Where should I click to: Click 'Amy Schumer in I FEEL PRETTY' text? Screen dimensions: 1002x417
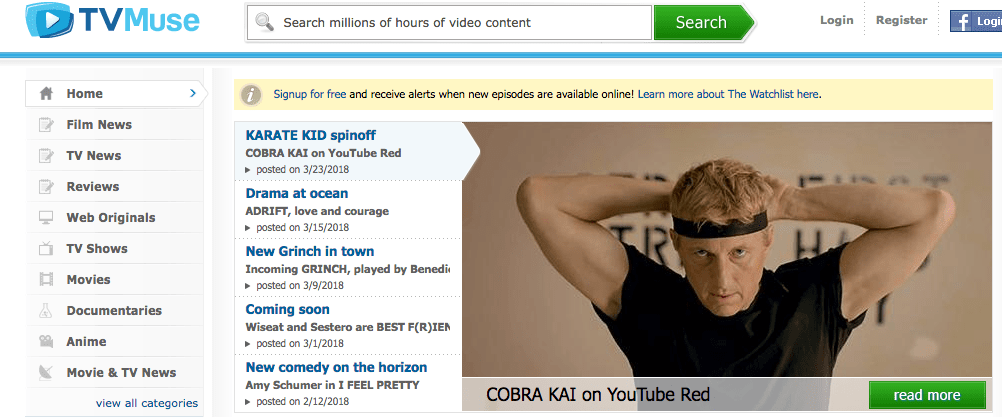point(332,385)
